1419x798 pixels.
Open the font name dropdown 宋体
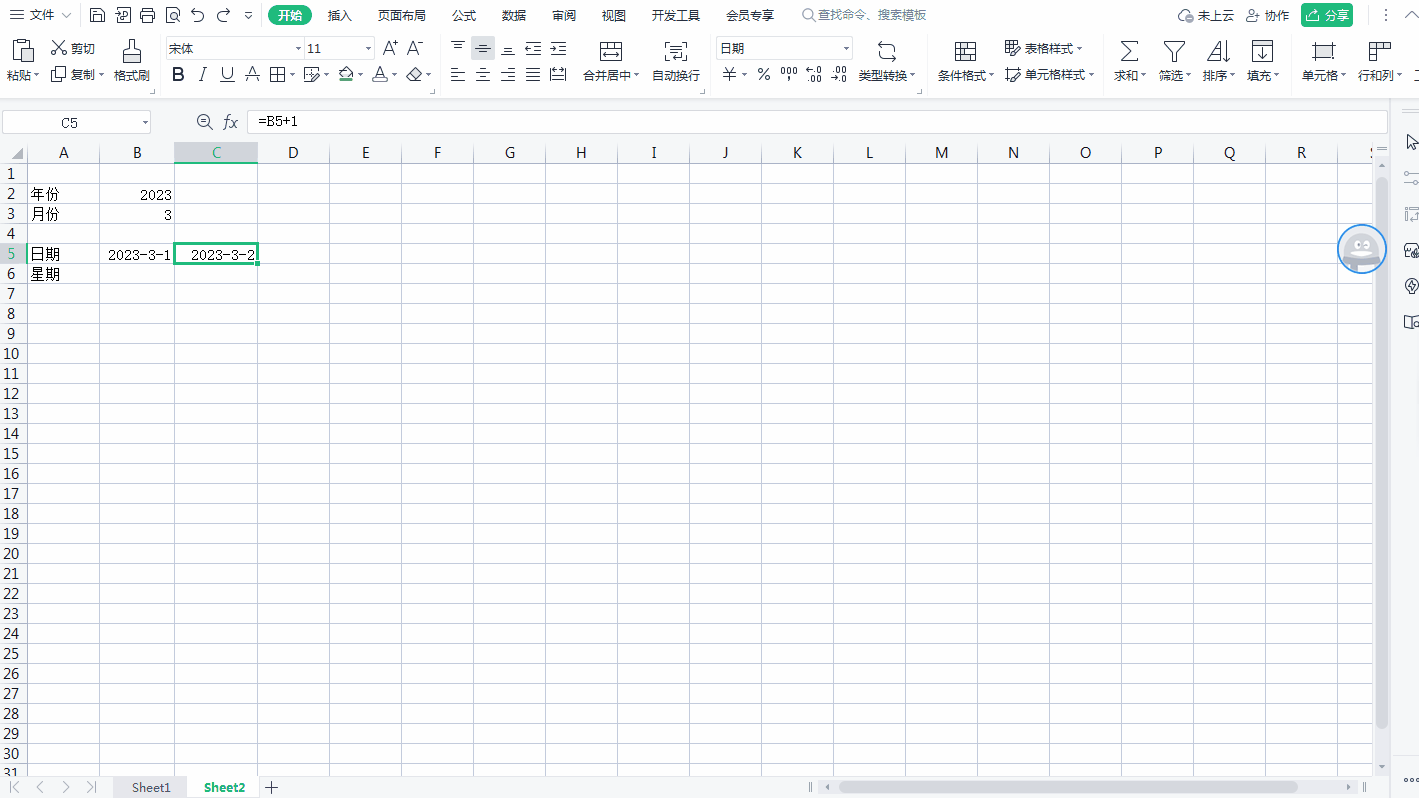(x=298, y=49)
